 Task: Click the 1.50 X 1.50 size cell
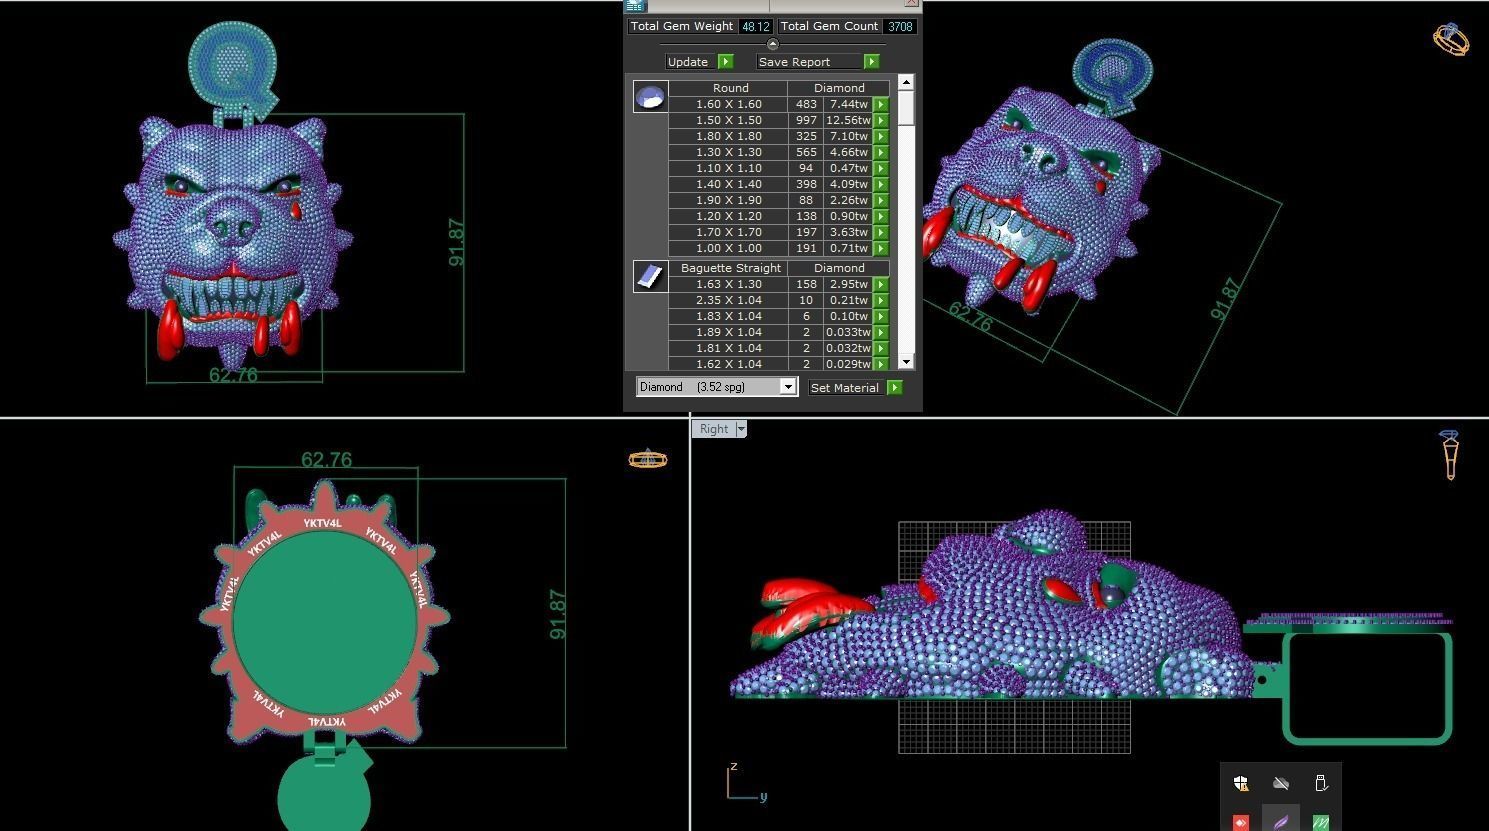tap(728, 120)
